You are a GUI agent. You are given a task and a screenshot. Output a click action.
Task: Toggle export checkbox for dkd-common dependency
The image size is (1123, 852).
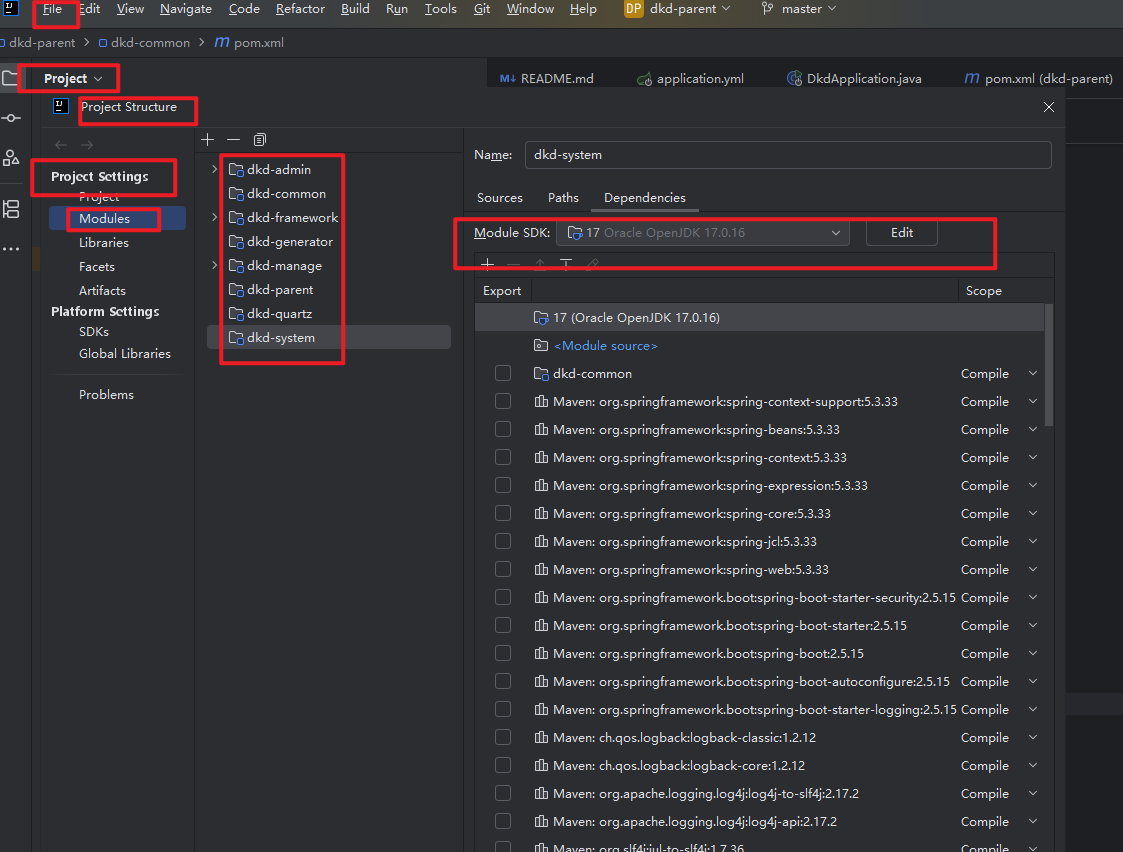click(503, 374)
